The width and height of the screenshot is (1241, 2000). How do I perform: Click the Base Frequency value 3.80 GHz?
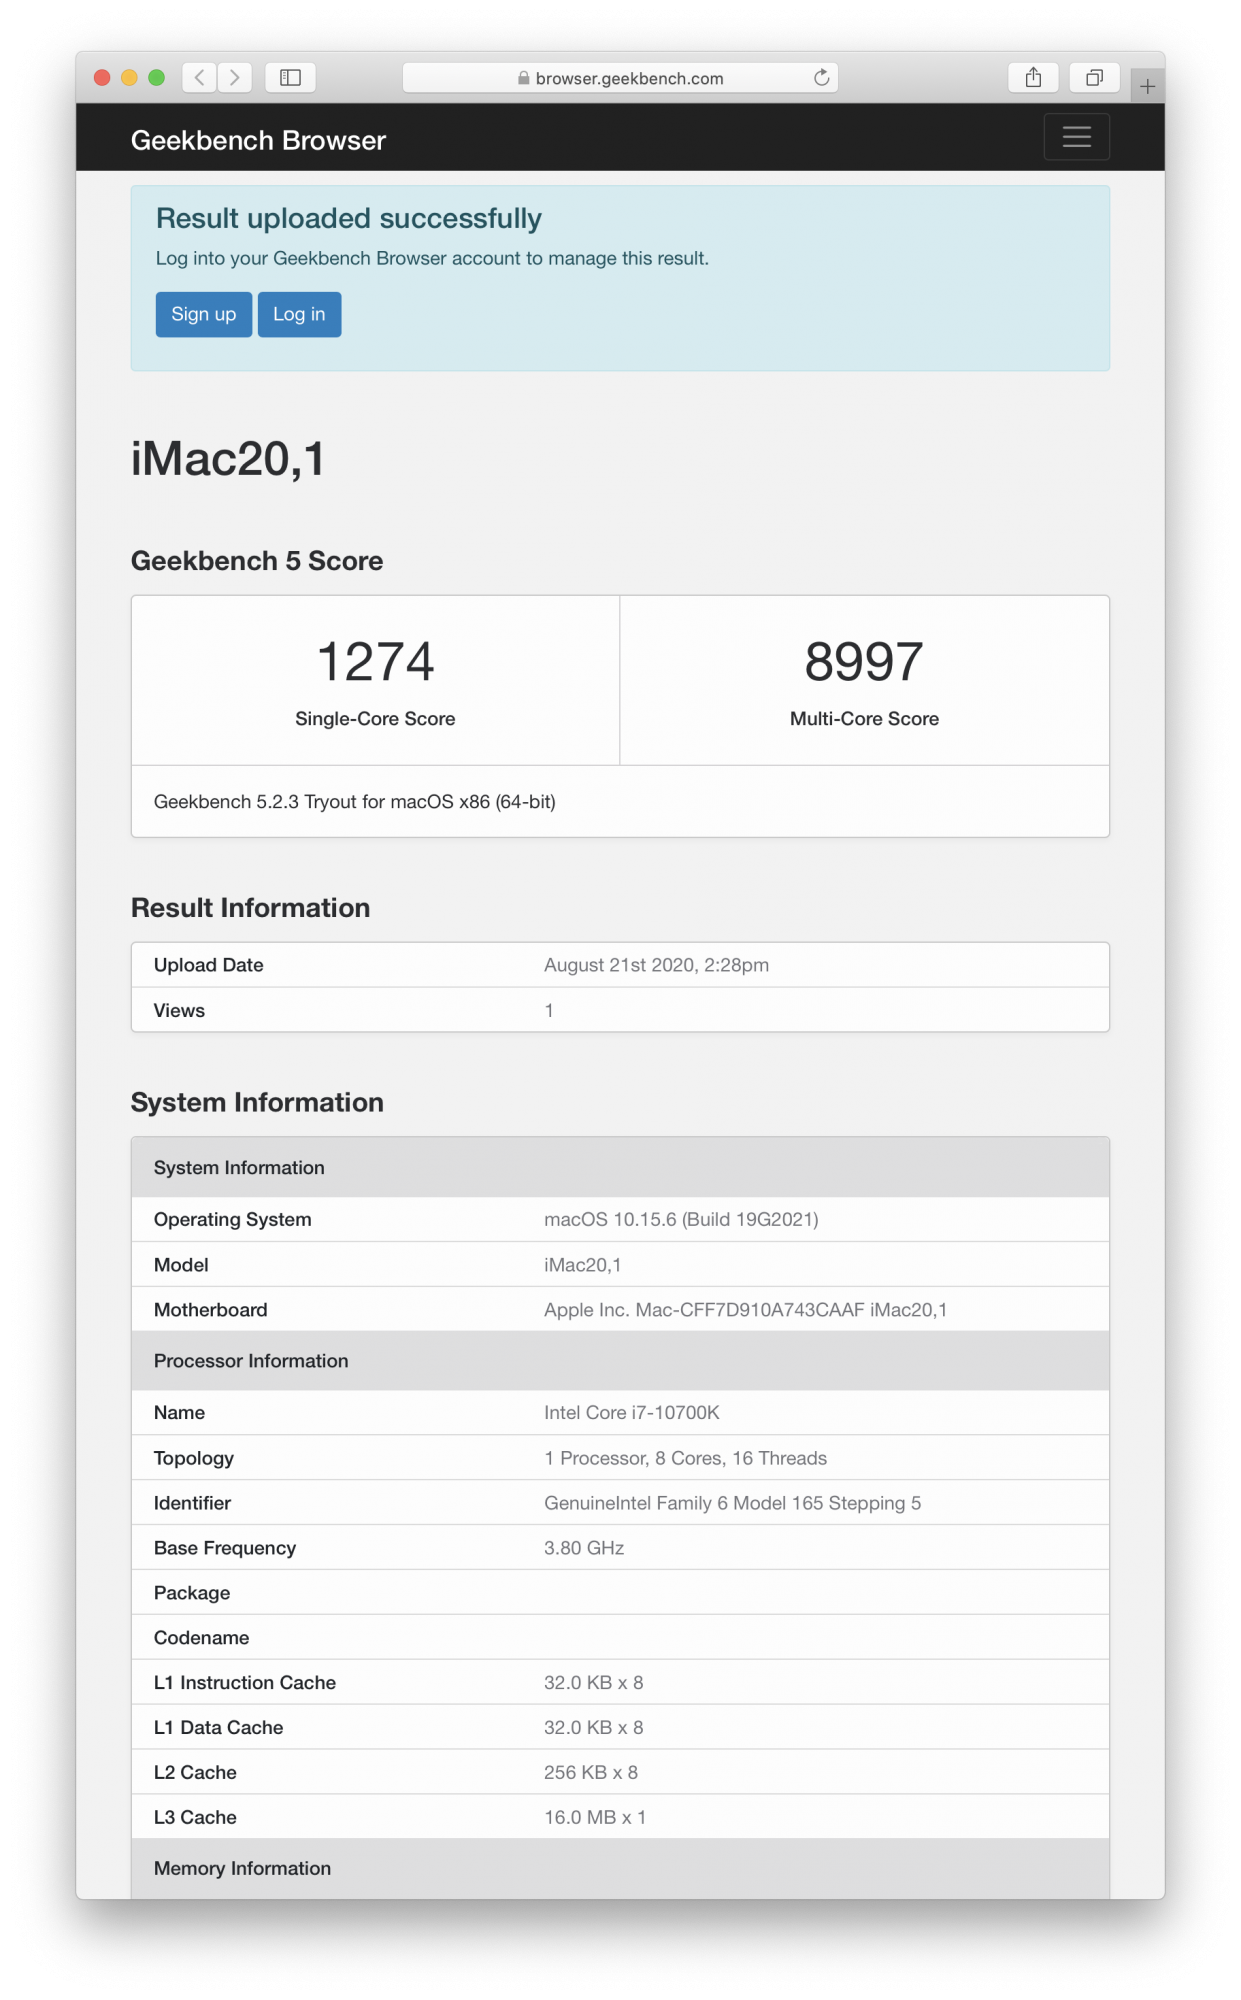pyautogui.click(x=584, y=1548)
